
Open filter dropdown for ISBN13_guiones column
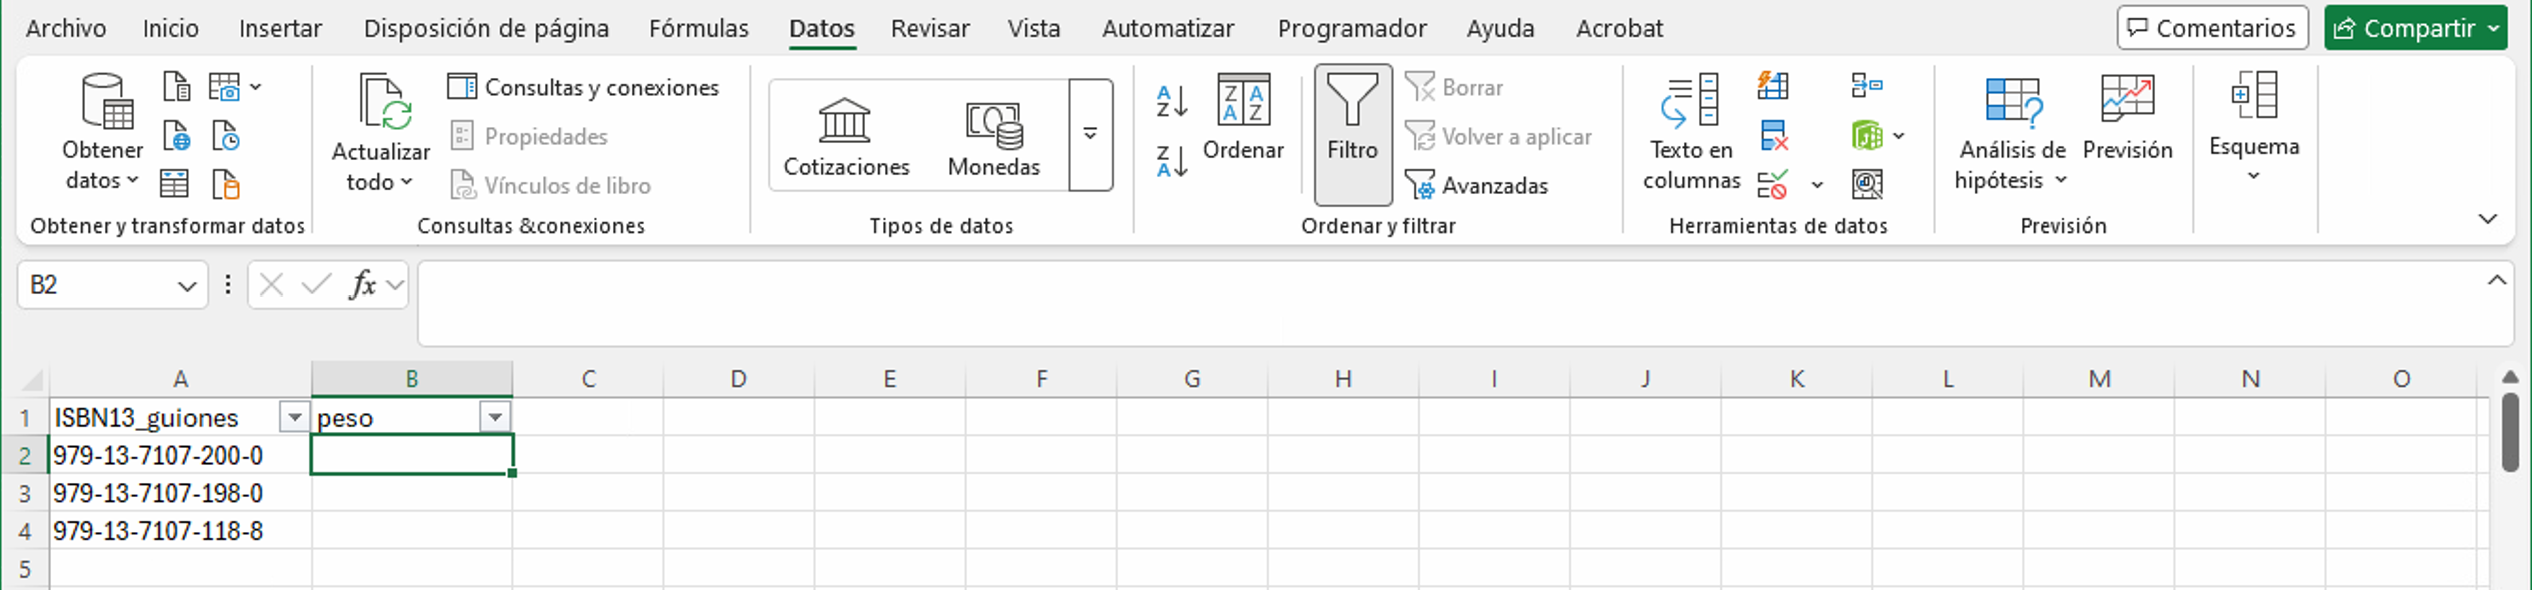pos(294,417)
